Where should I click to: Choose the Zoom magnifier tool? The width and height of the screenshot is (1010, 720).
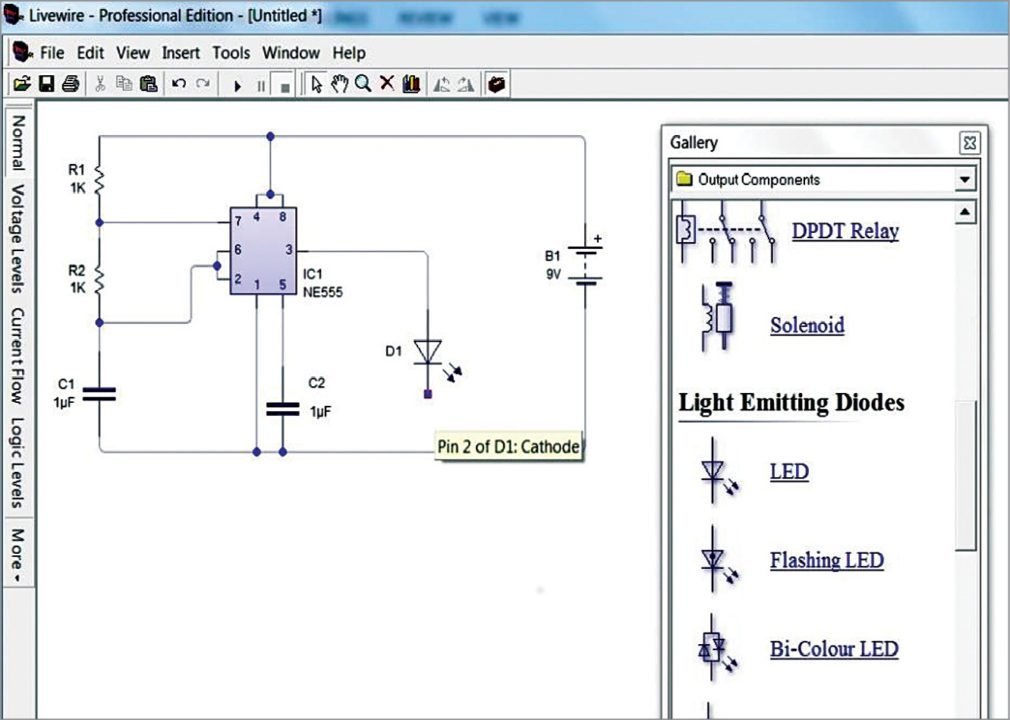click(x=363, y=85)
